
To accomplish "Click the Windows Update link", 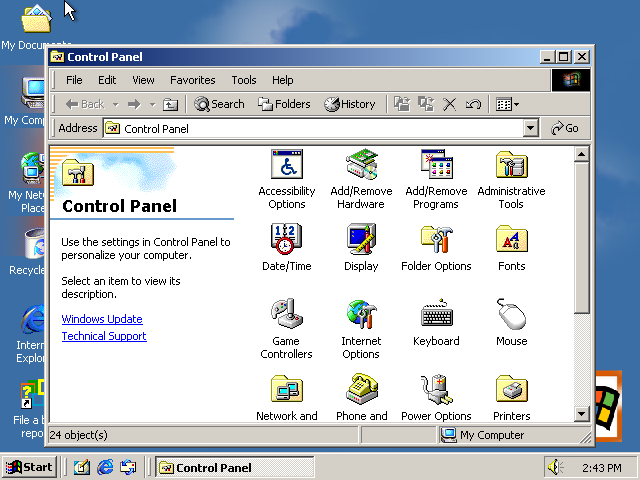I will [x=102, y=319].
